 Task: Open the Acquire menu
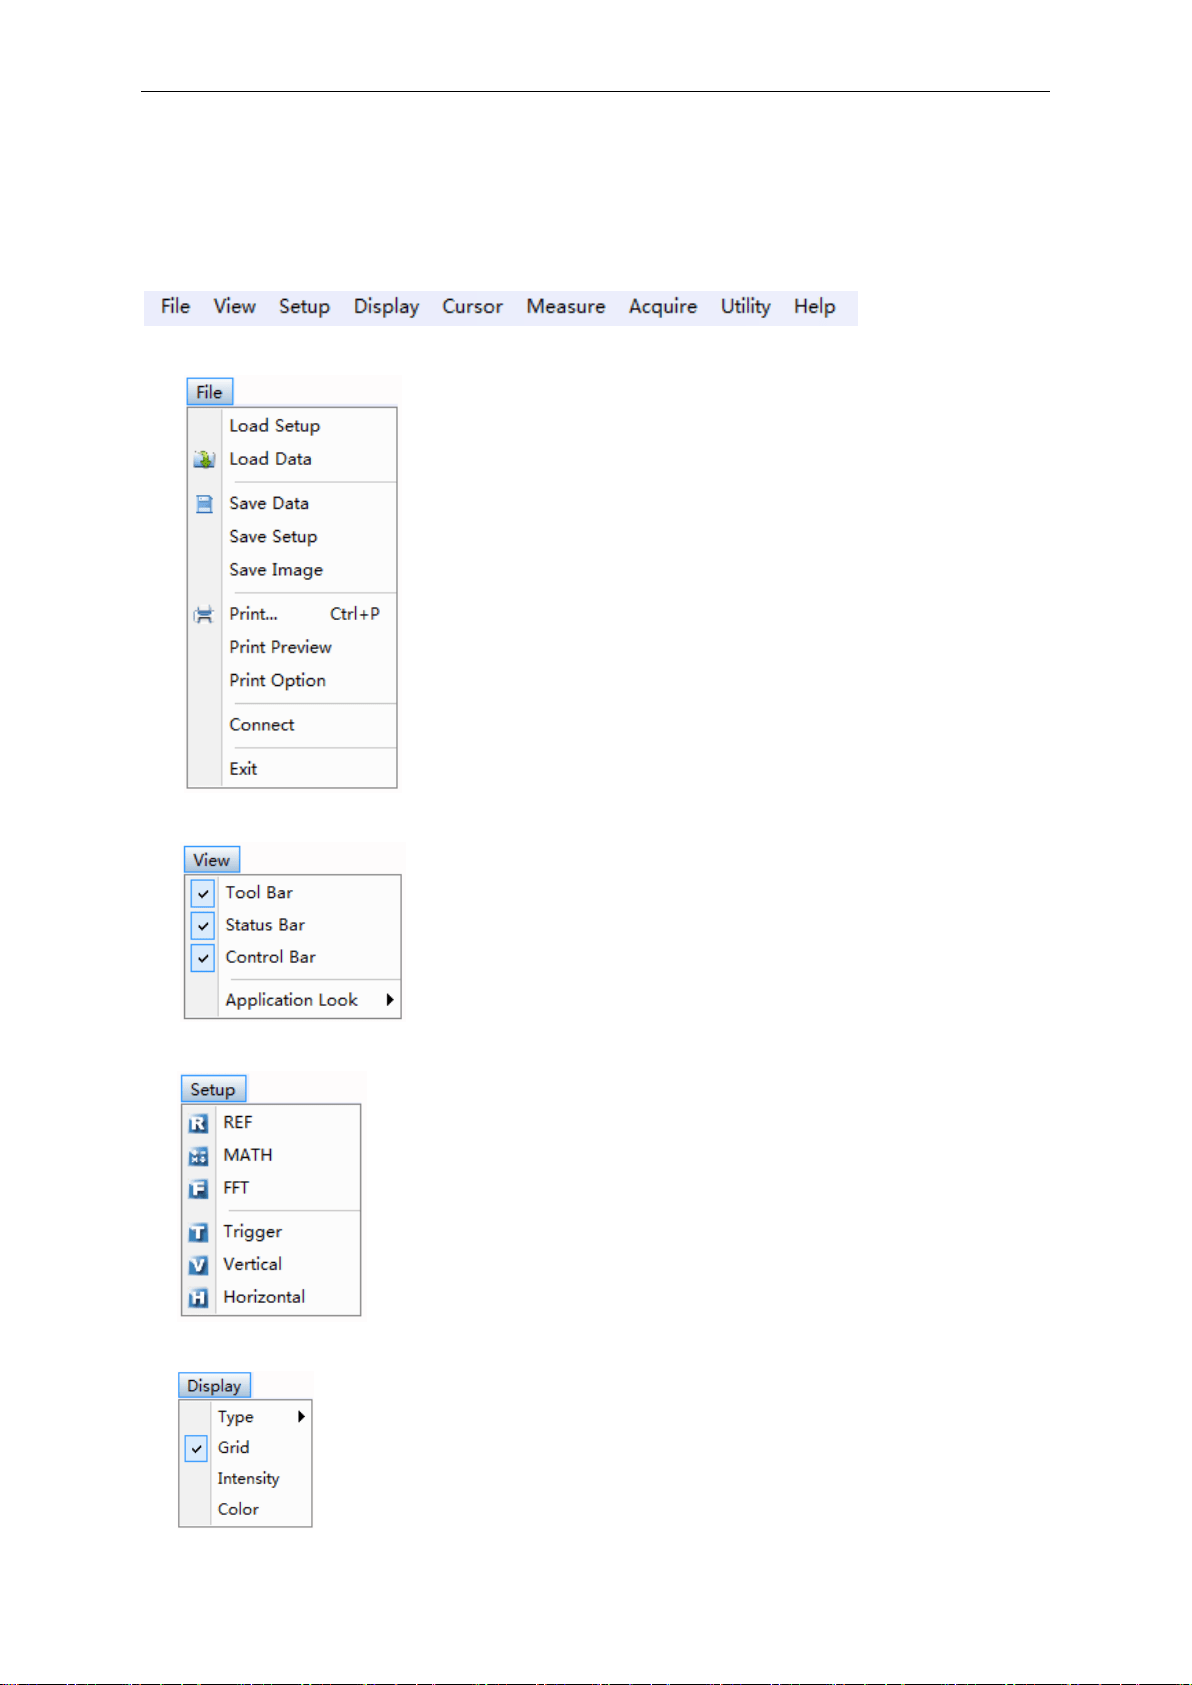pos(663,307)
